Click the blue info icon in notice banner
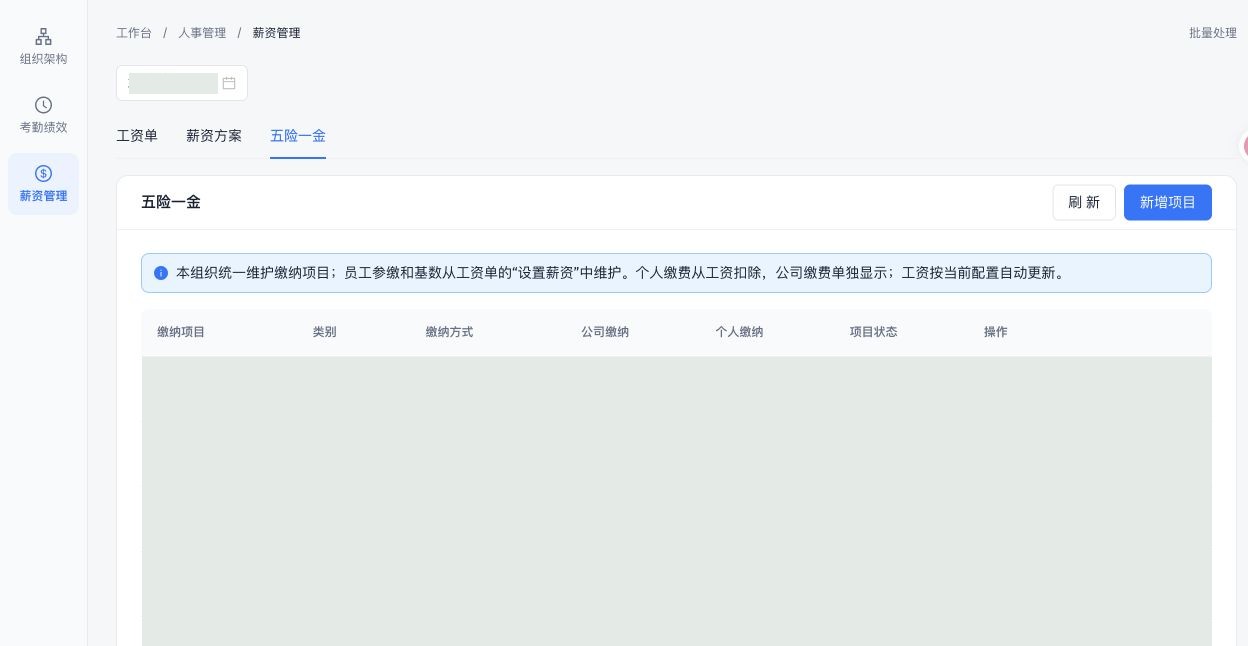 click(x=161, y=273)
